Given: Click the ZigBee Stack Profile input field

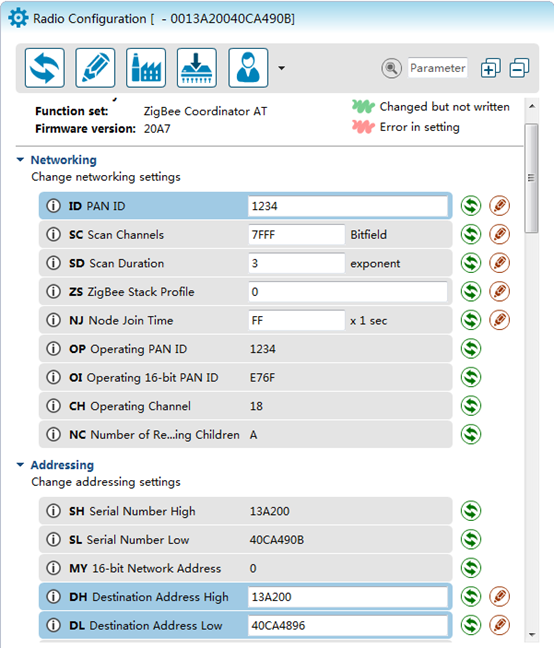Looking at the screenshot, I should 347,291.
